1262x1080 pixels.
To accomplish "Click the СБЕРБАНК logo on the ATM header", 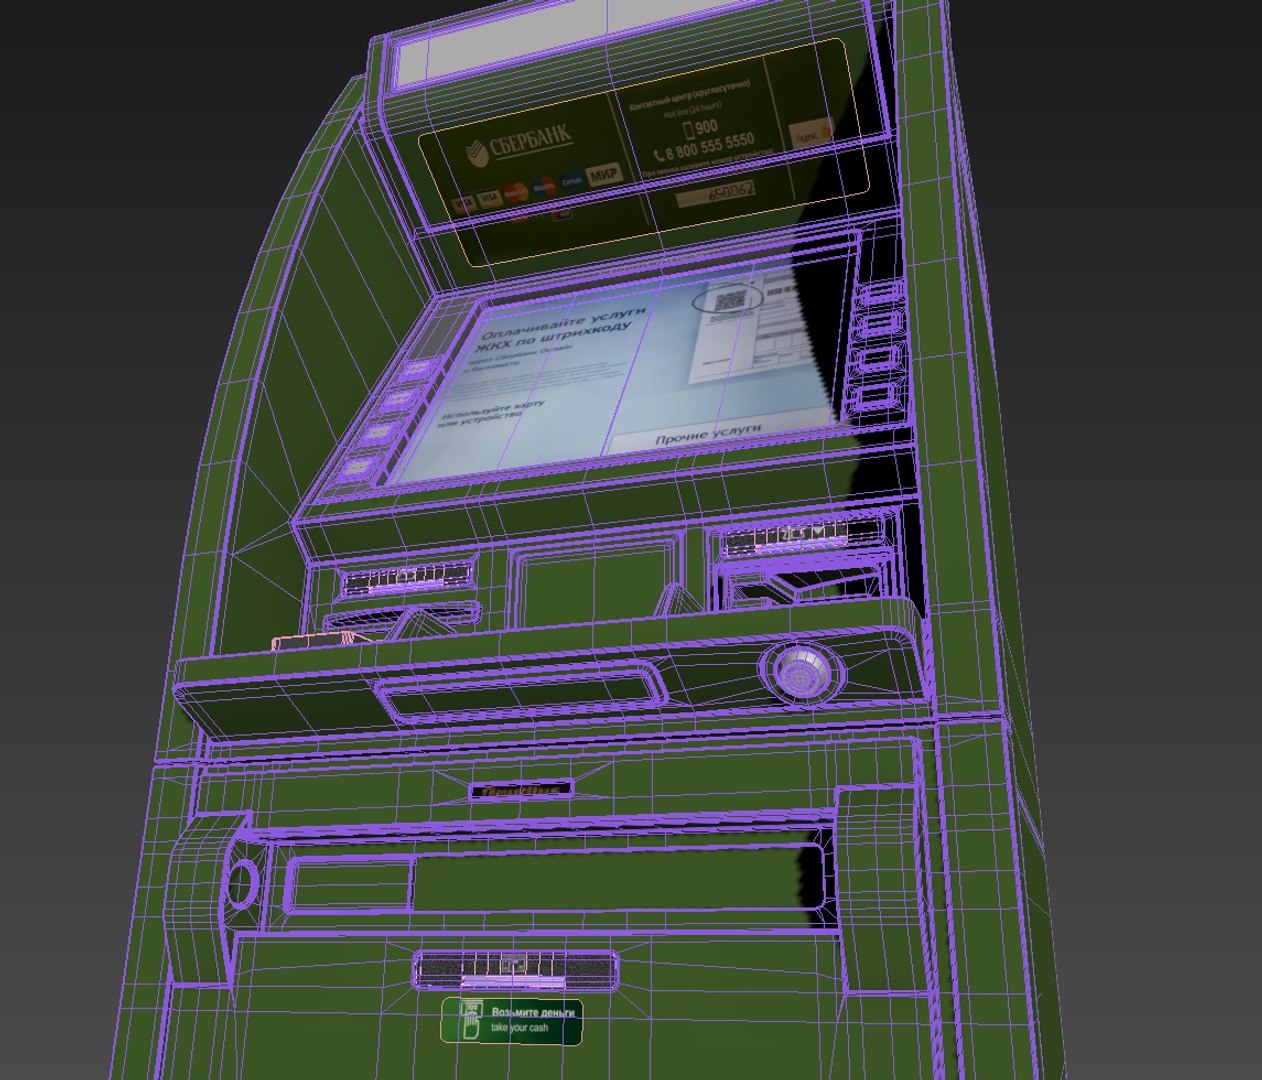I will coord(518,144).
